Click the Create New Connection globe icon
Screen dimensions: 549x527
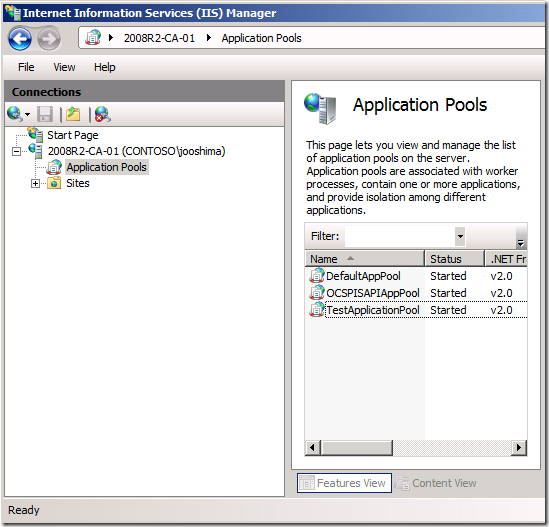click(x=15, y=114)
